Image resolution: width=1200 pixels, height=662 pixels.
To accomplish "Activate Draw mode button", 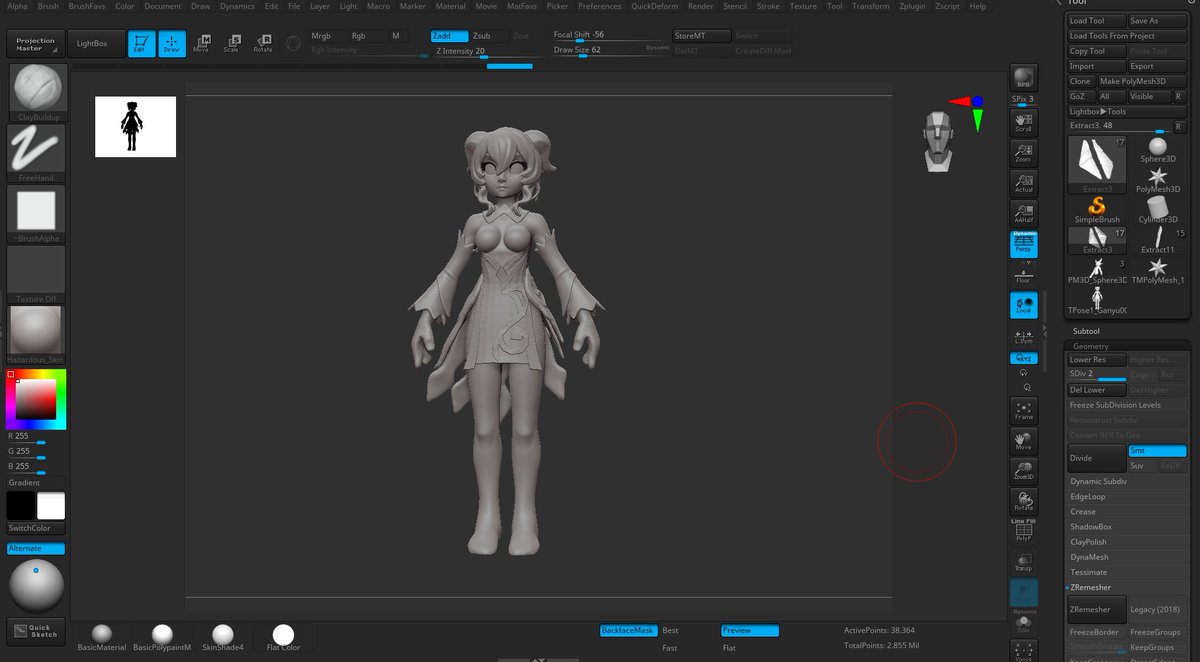I will click(172, 43).
